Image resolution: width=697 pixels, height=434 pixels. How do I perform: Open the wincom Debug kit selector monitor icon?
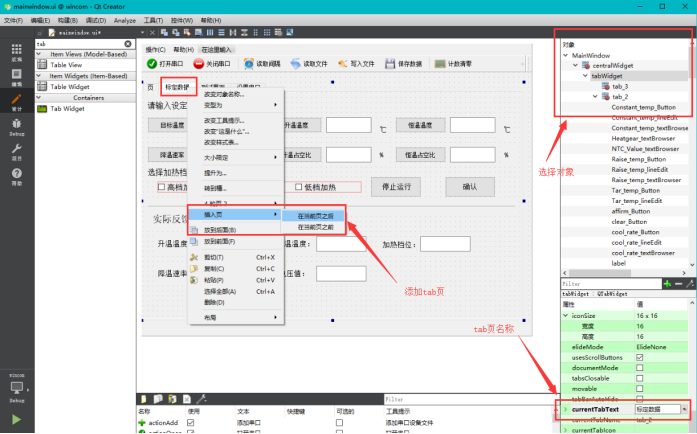tap(16, 388)
